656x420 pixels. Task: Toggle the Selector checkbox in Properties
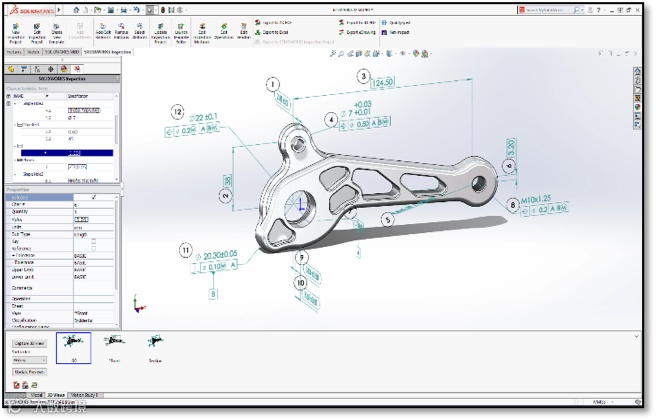pos(94,197)
